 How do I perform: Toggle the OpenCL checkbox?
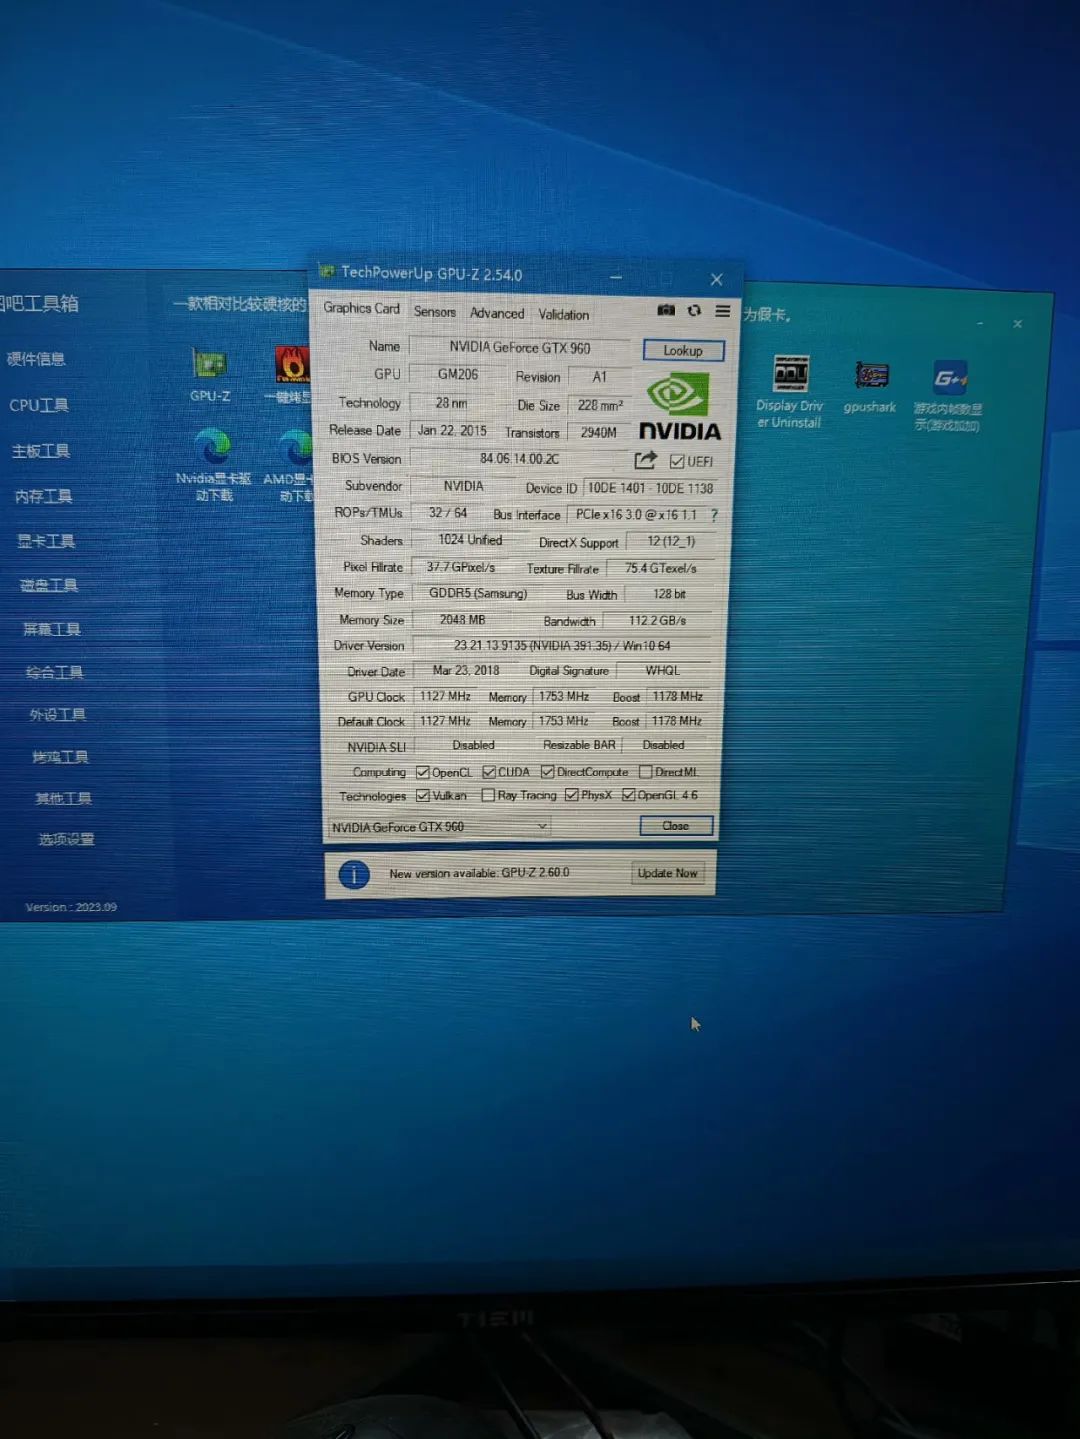(x=423, y=772)
